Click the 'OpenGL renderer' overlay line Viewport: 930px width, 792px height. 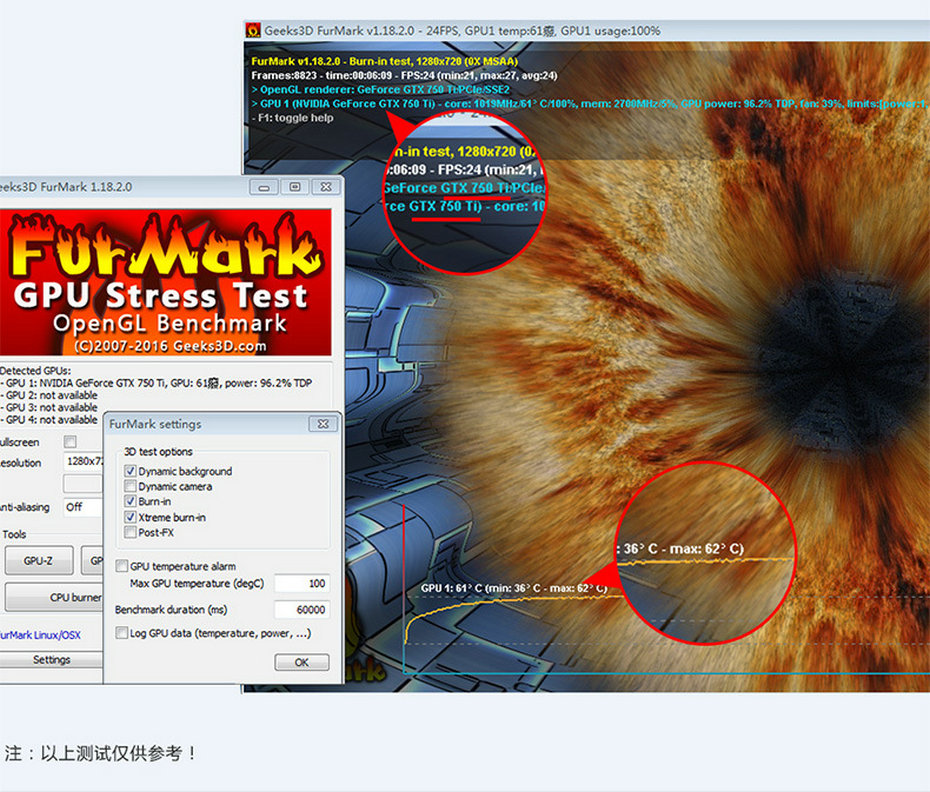[x=381, y=90]
